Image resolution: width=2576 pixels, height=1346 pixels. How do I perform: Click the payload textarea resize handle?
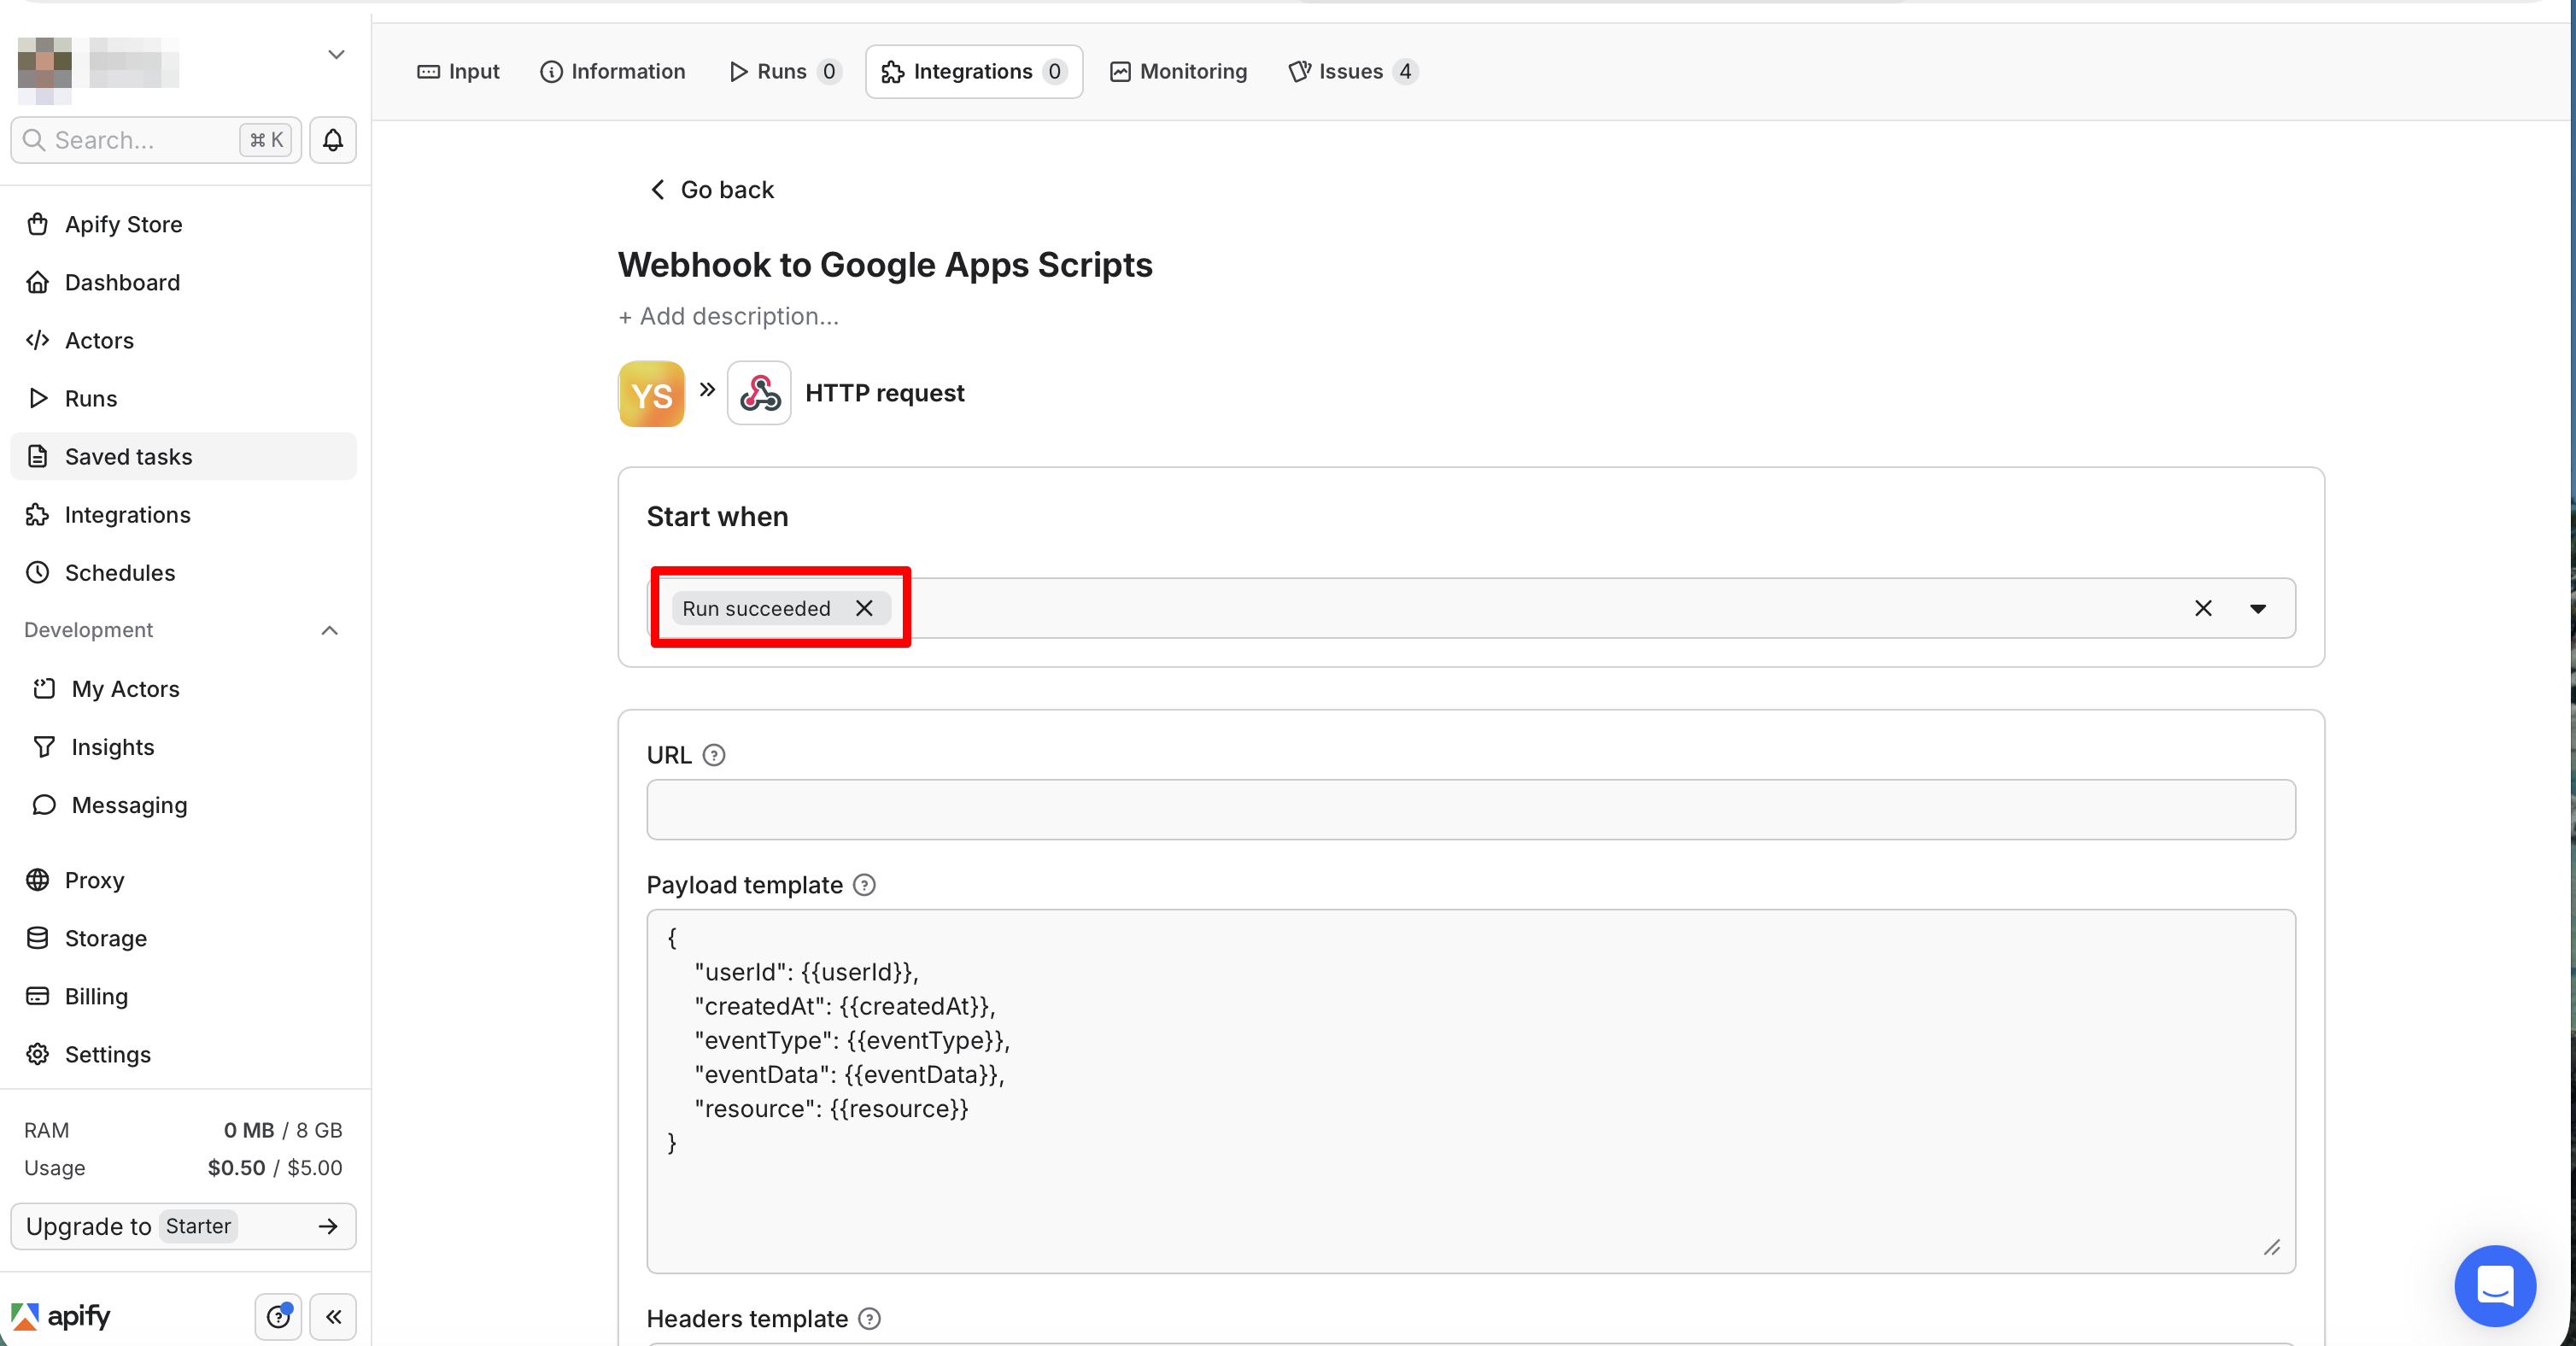pos(2272,1248)
